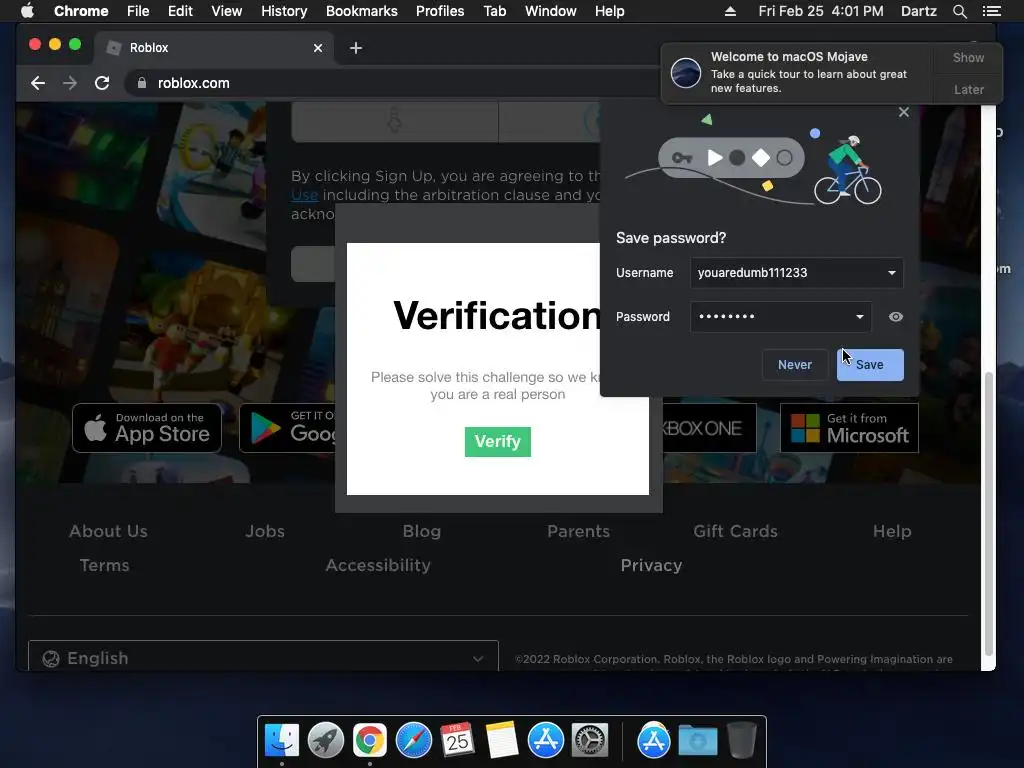Open the Chrome menu in menu bar
1024x768 pixels.
[81, 11]
